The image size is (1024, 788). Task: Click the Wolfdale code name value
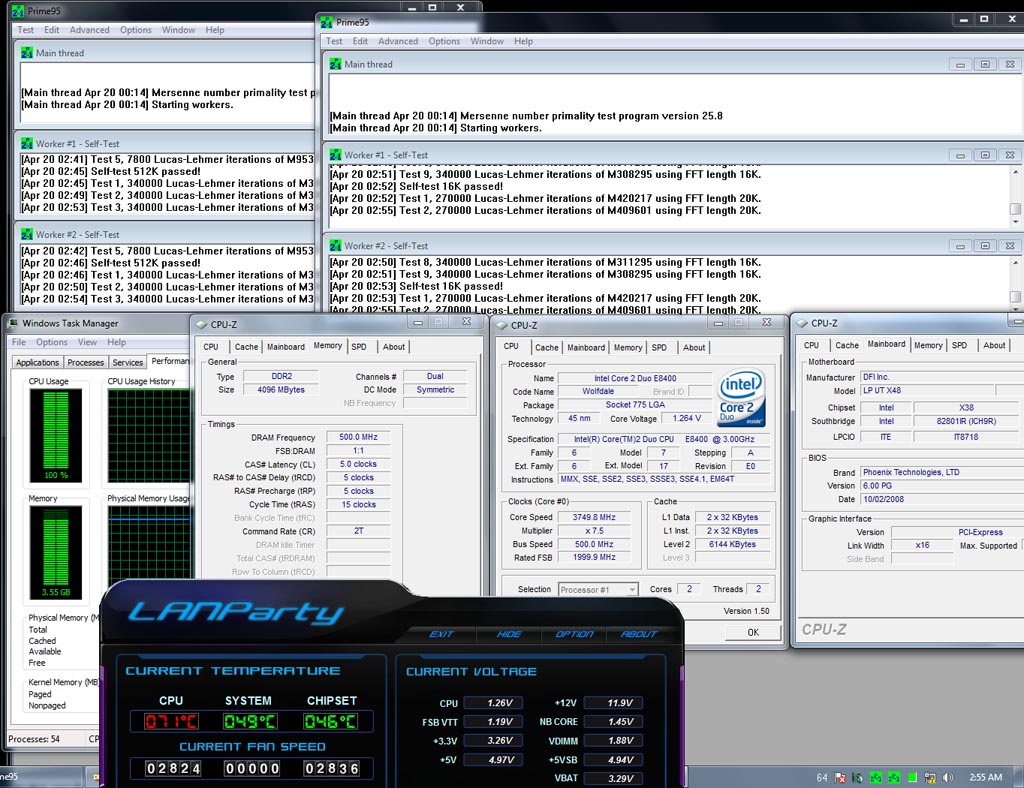click(x=598, y=392)
